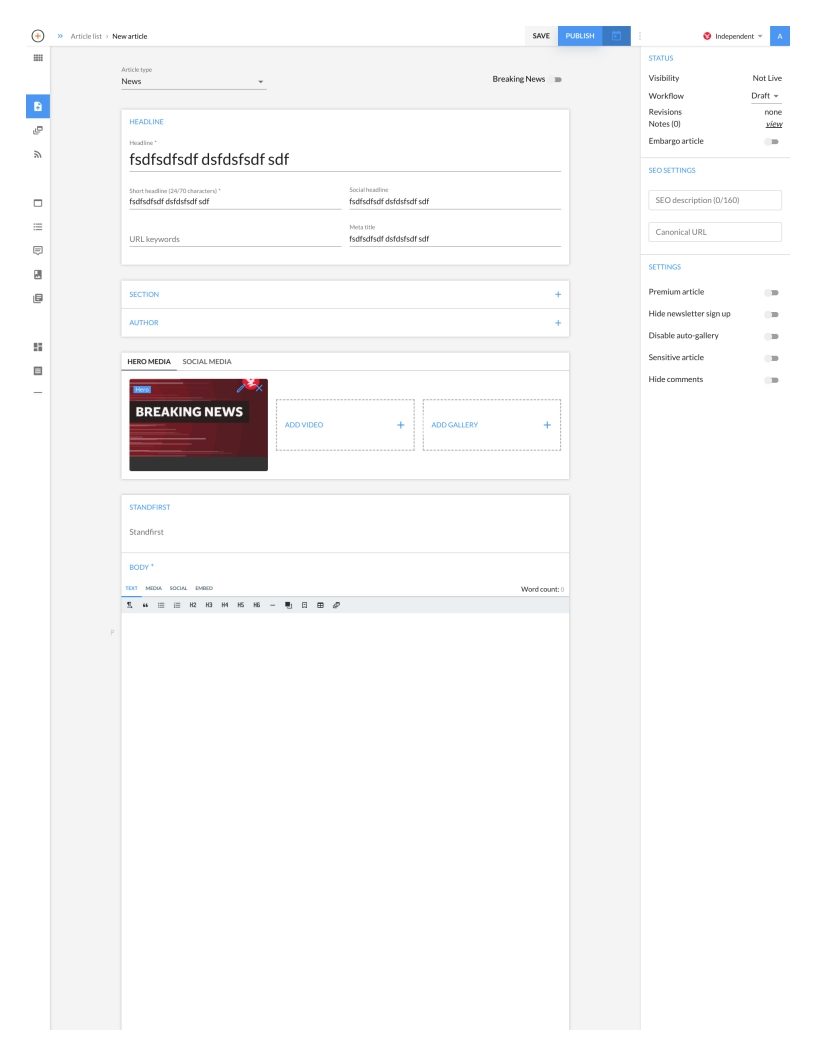
Task: Click the striped rows sidebar icon
Action: 38,371
